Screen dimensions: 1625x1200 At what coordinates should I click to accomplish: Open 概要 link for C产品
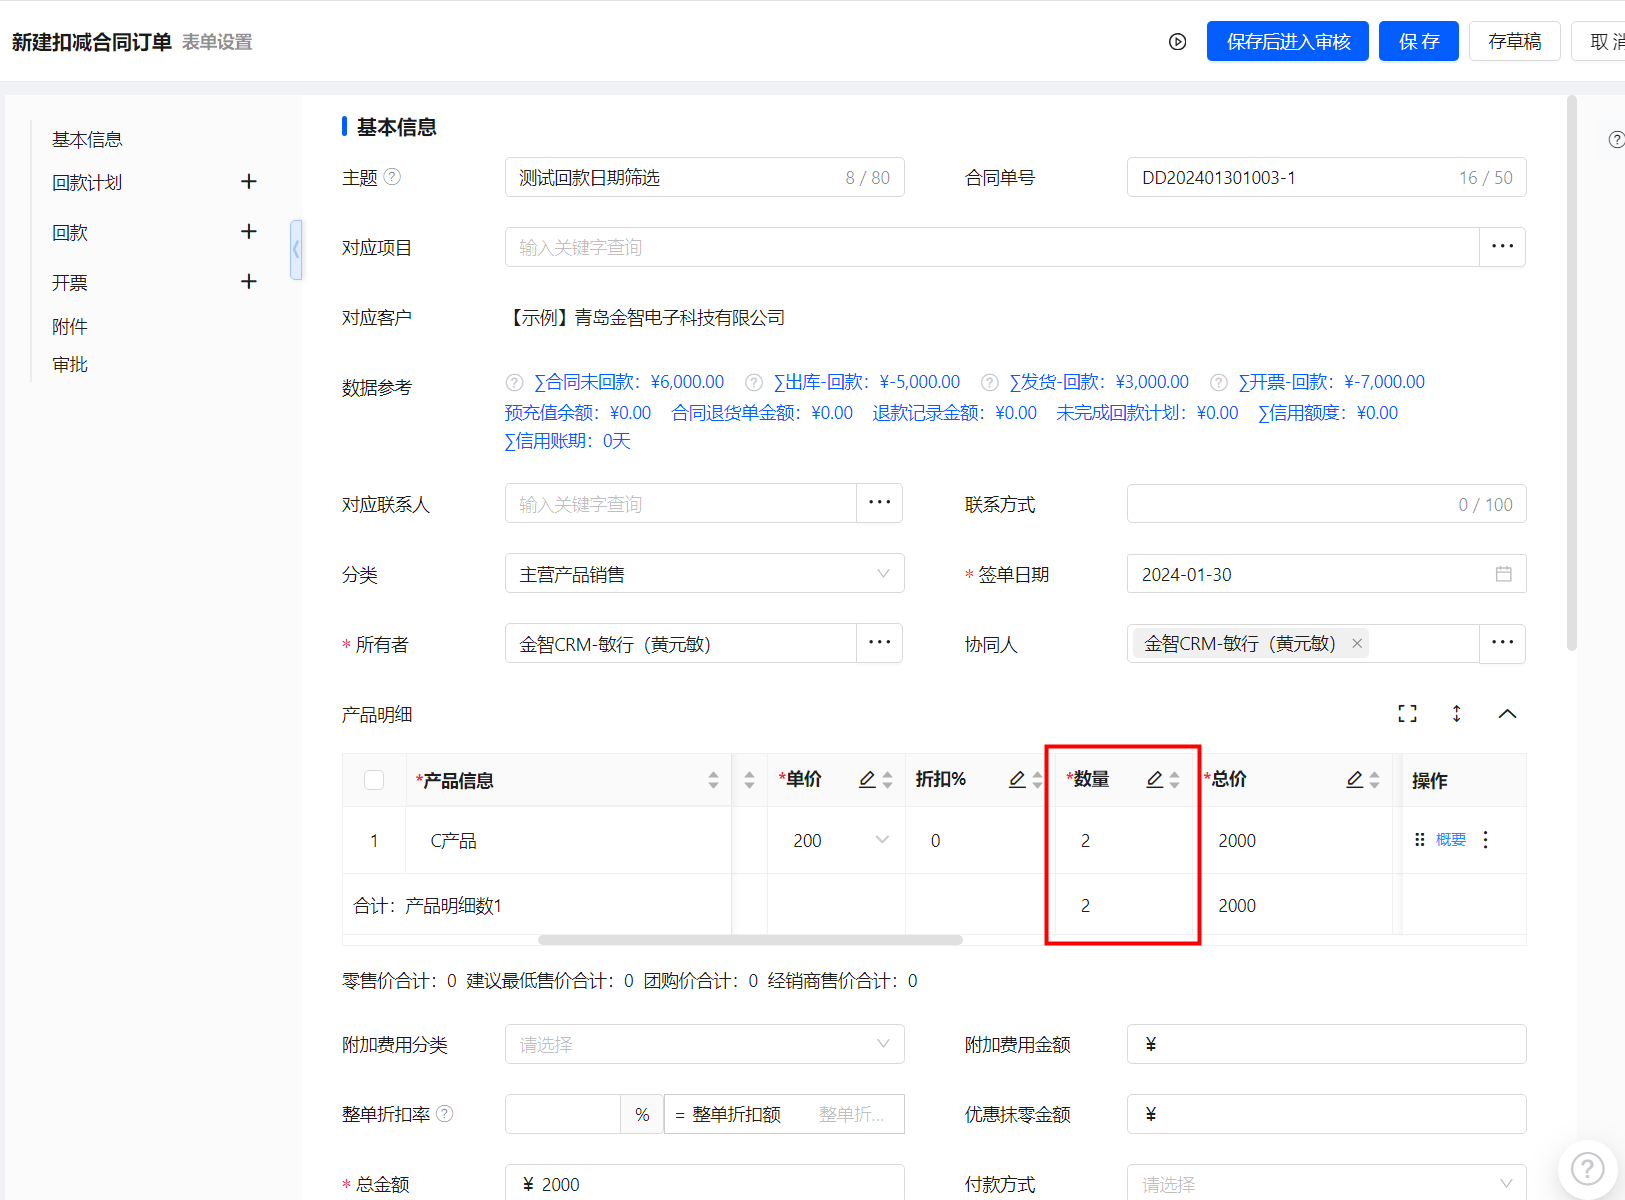(x=1451, y=840)
